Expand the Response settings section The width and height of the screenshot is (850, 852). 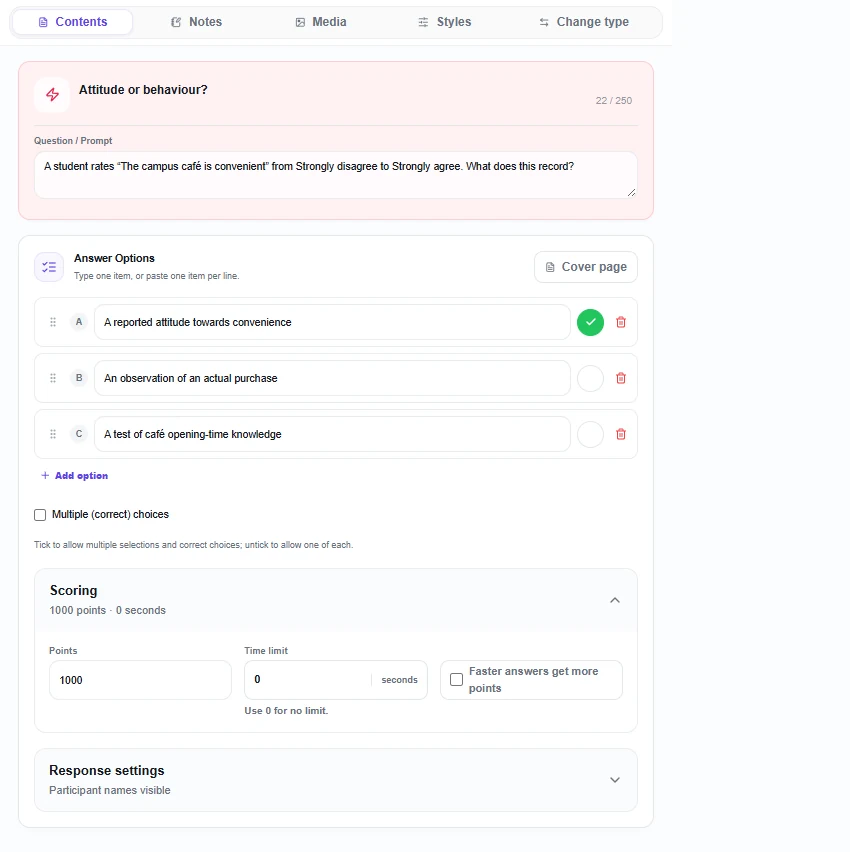336,780
